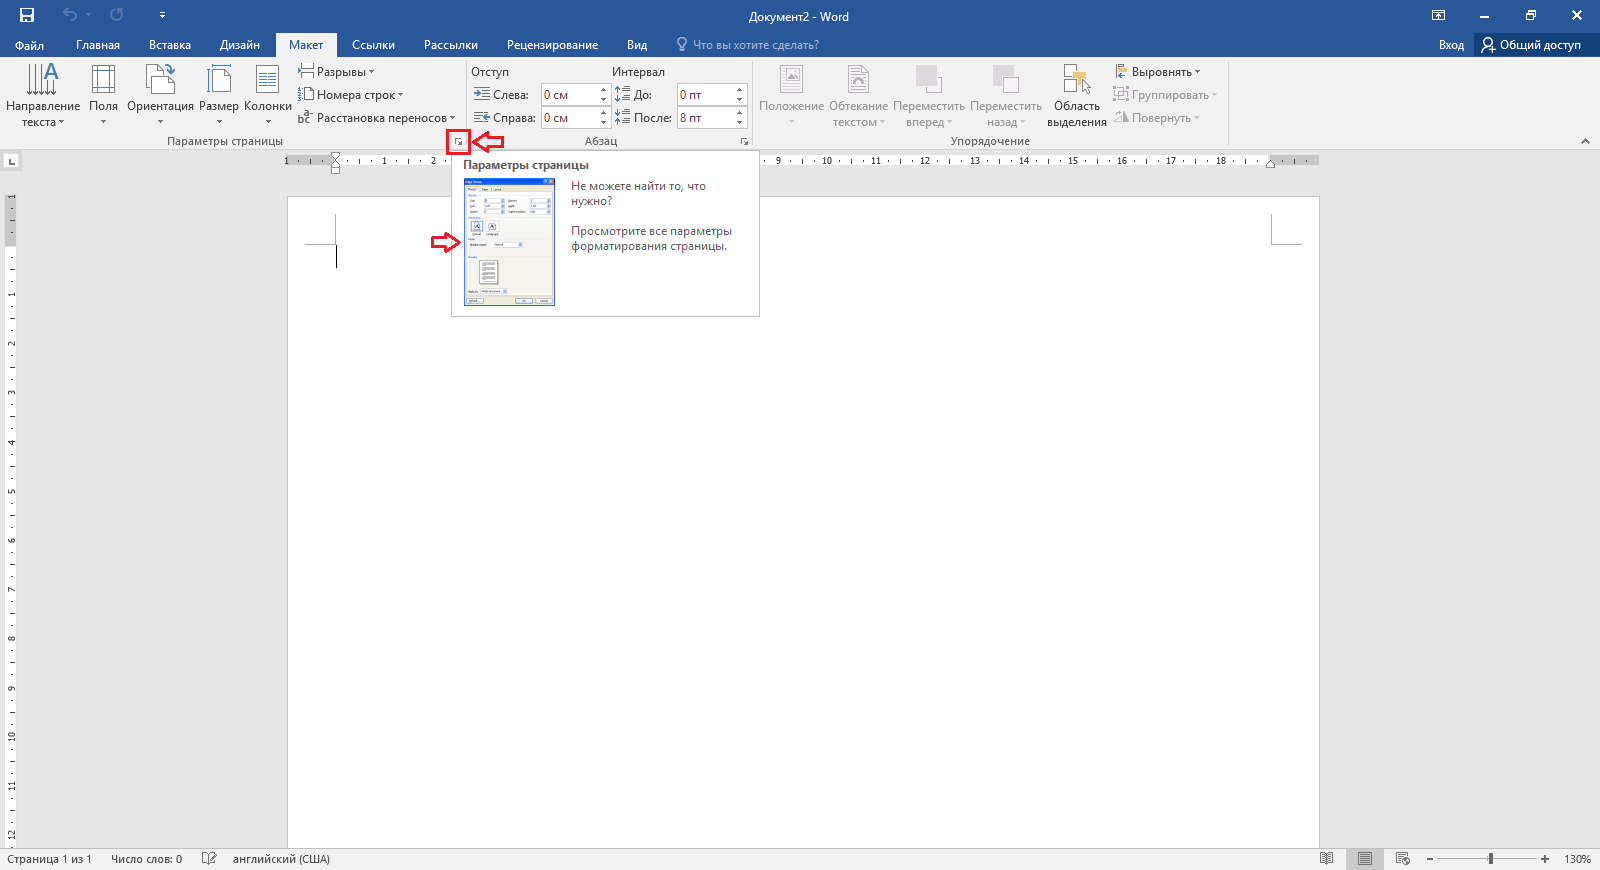Click the Вход sign-in link
Screen dimensions: 1600x870
[x=1451, y=45]
